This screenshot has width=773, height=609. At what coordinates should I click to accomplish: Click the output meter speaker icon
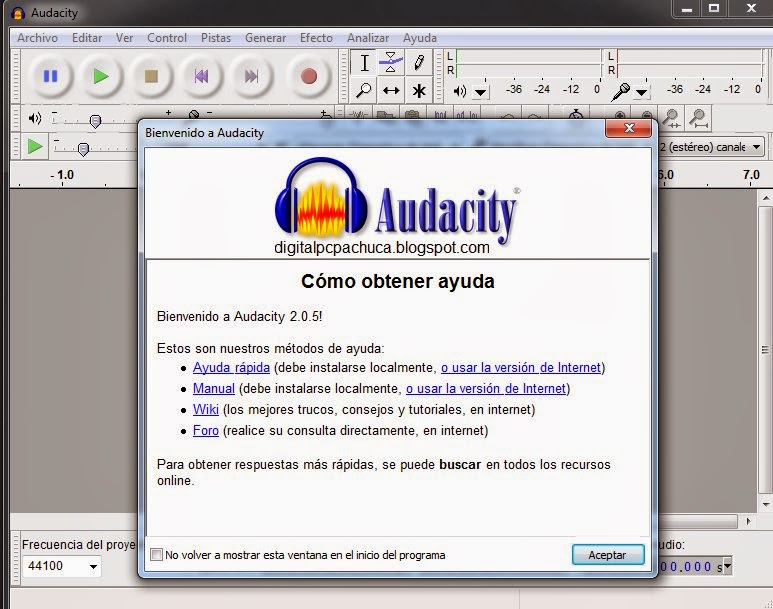[459, 91]
